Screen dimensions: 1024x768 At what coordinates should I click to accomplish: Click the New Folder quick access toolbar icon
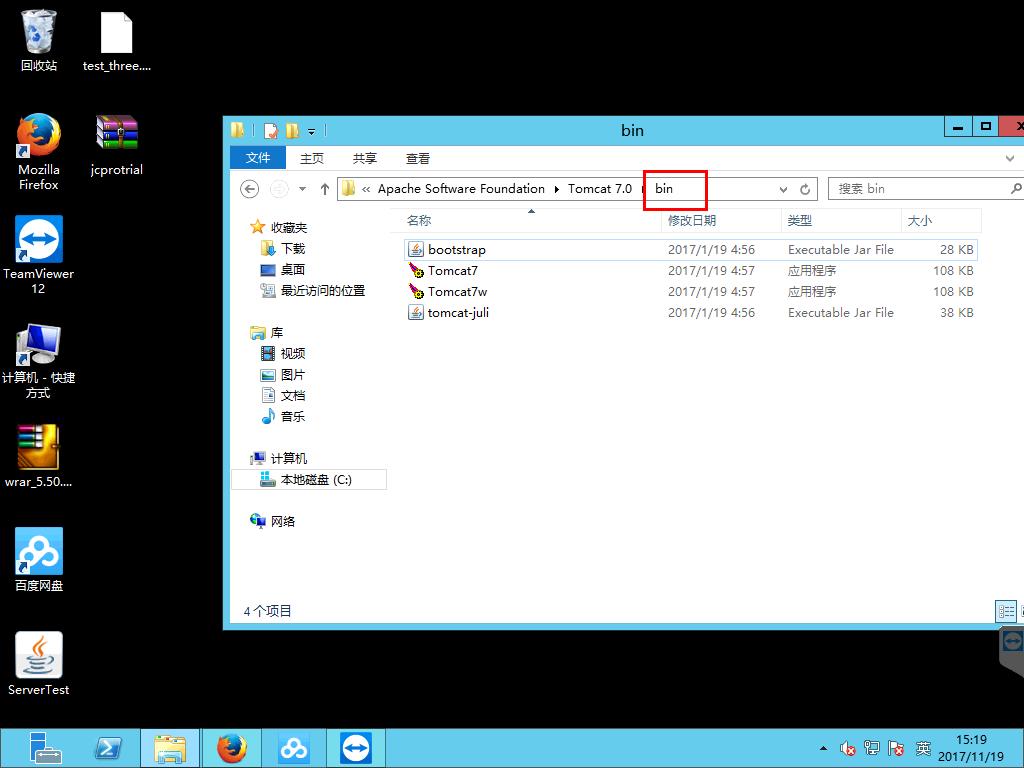(292, 131)
